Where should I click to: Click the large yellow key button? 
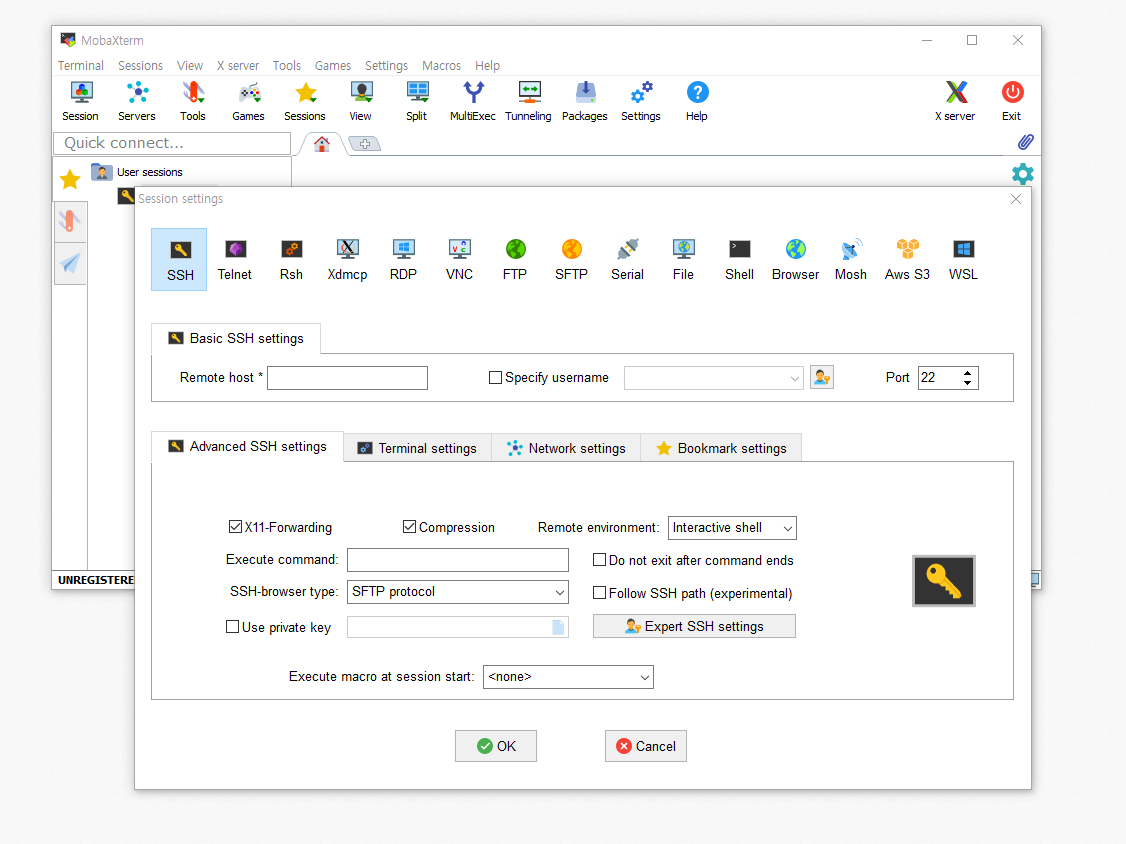click(x=944, y=581)
